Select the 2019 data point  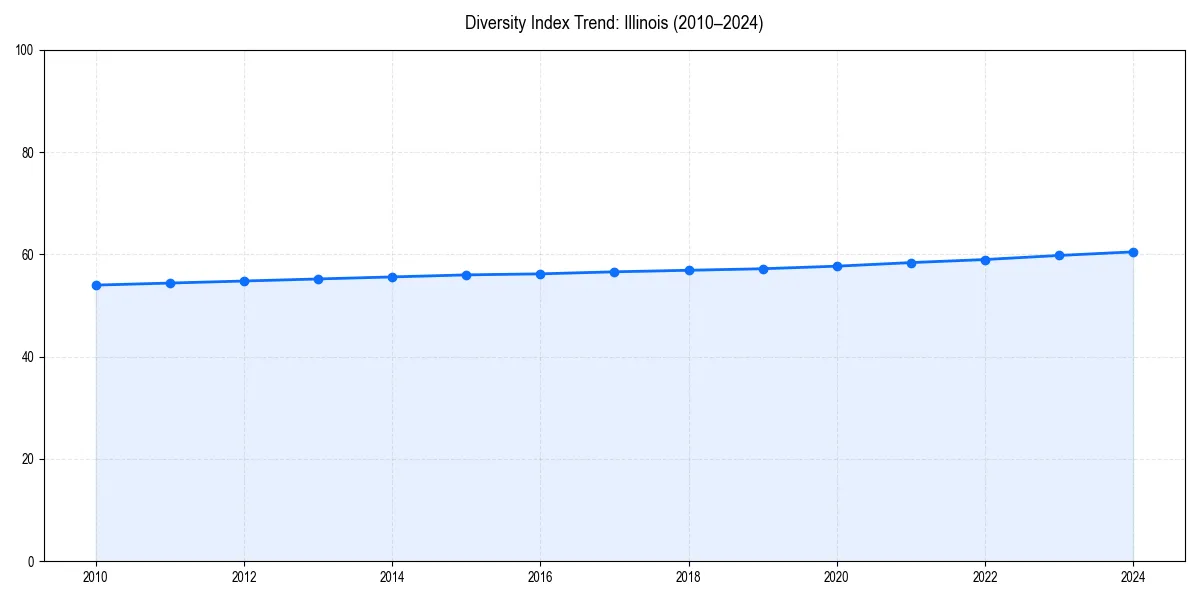(762, 267)
